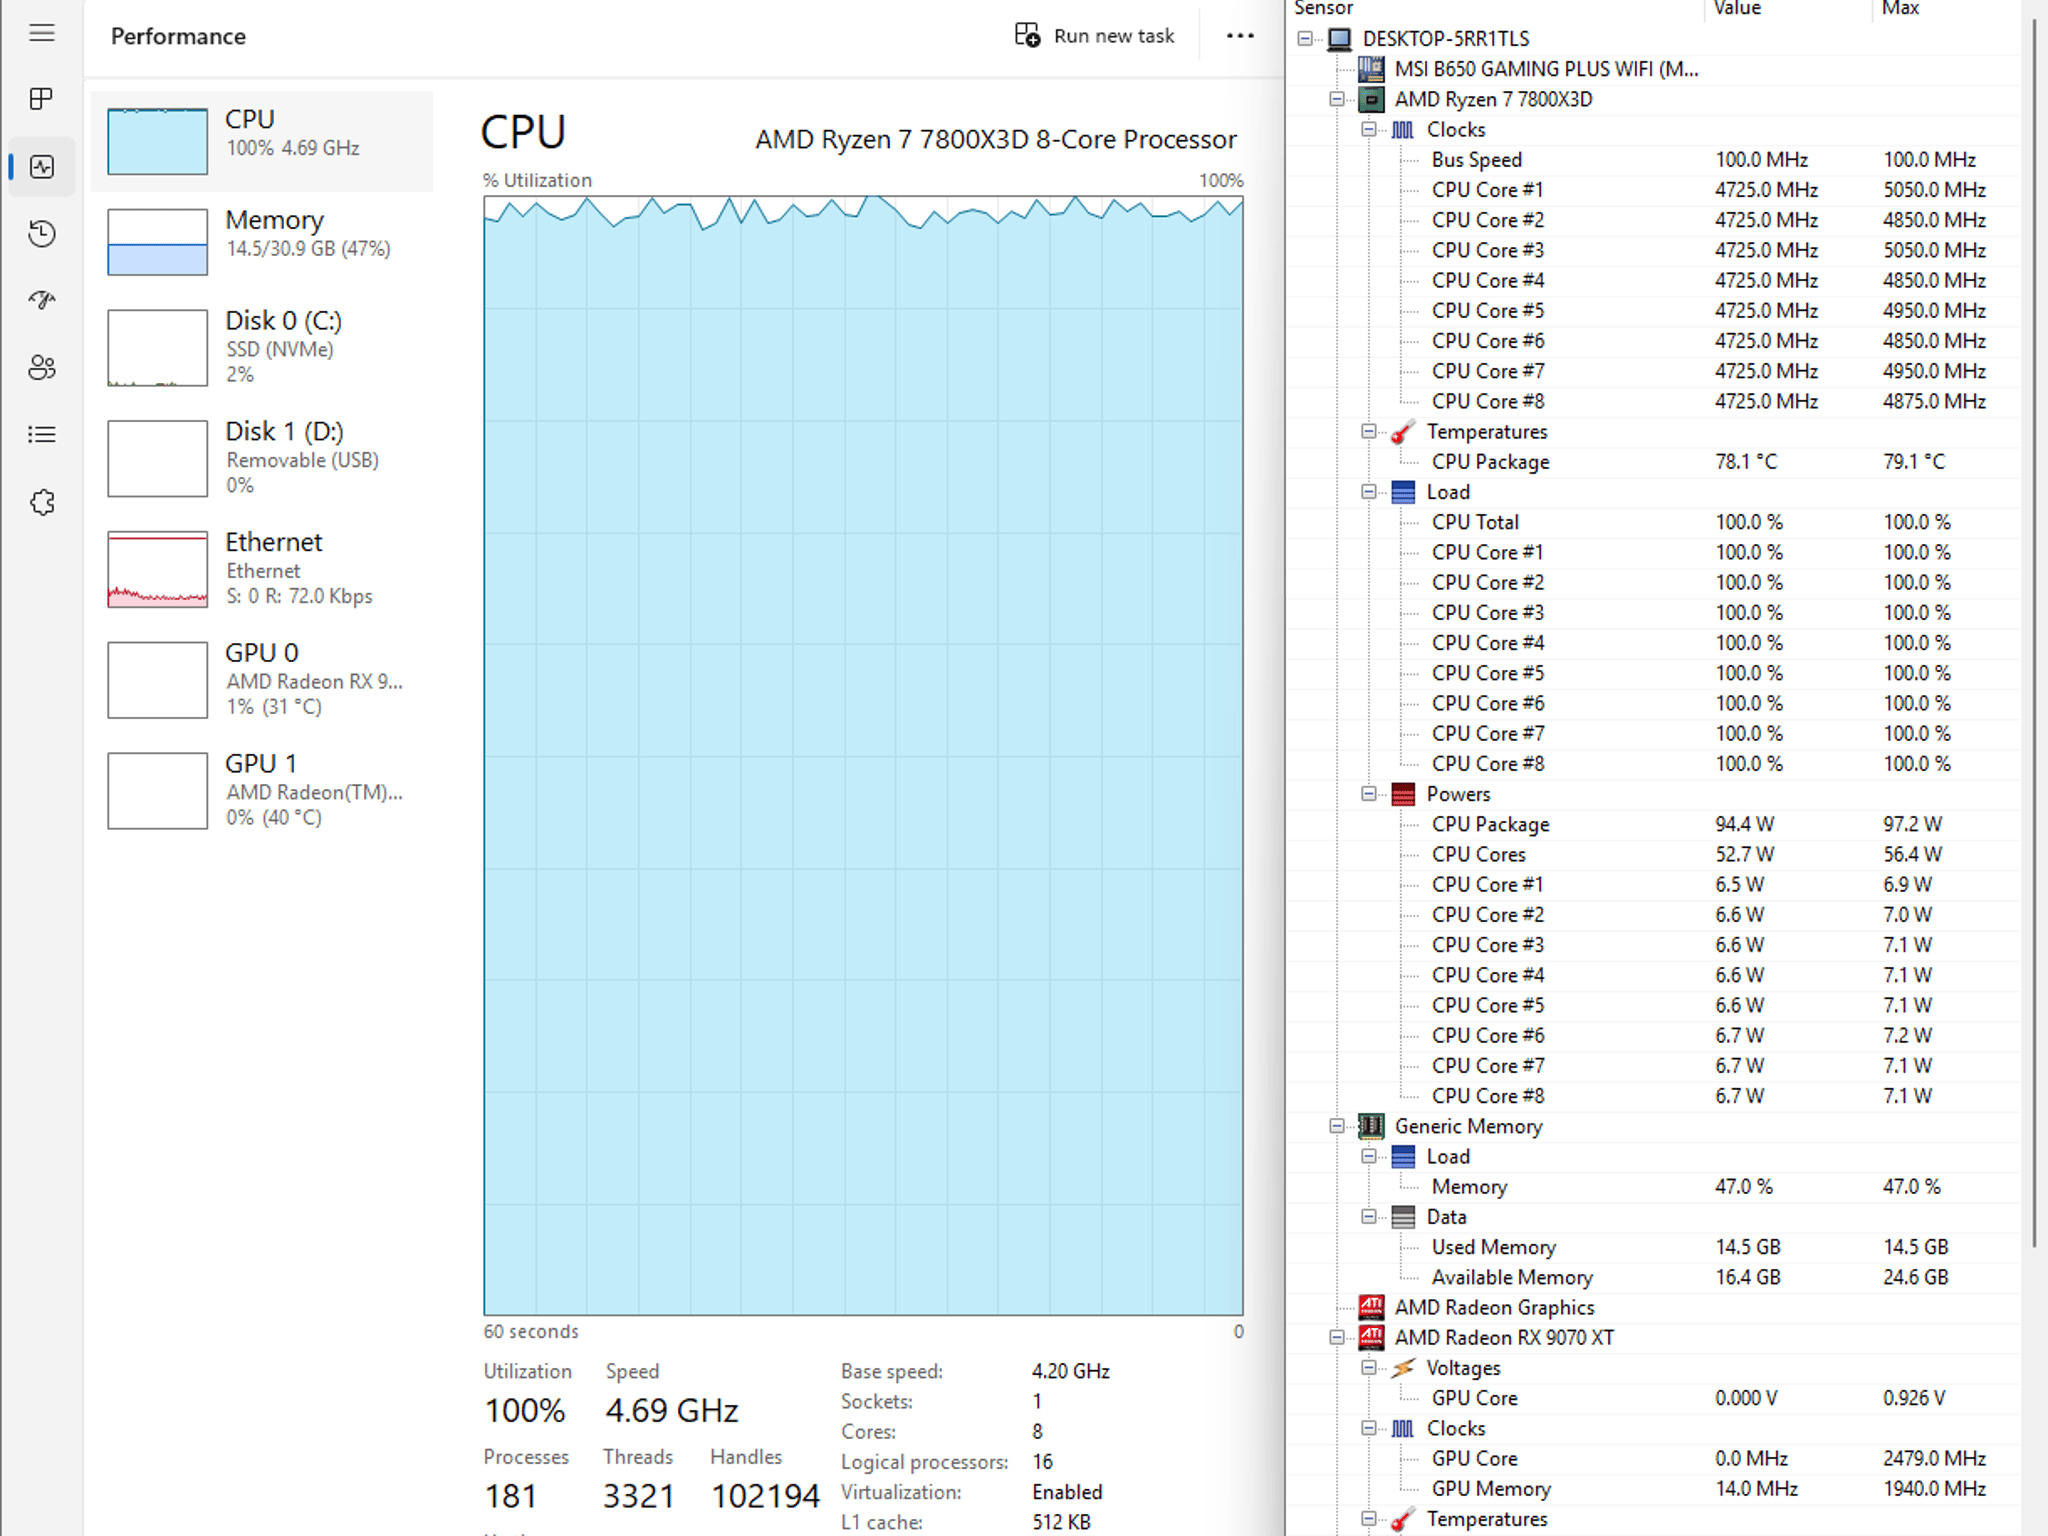Select the GPU Memory clock row
This screenshot has height=1536, width=2048.
(x=1654, y=1488)
